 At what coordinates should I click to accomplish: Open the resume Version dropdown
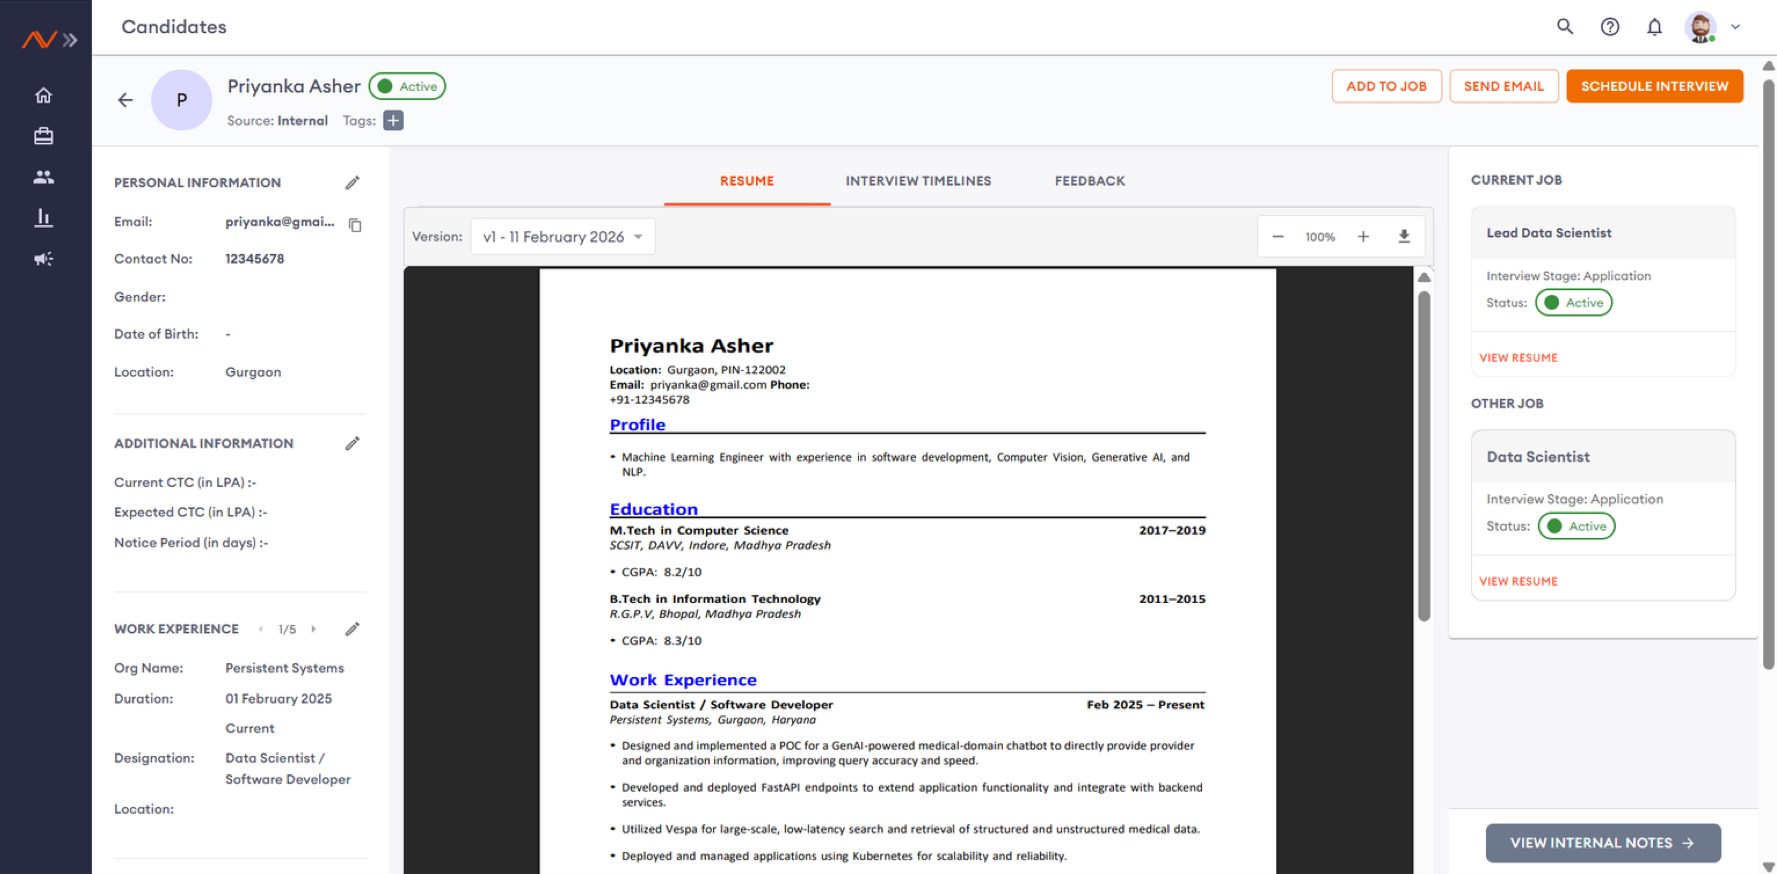point(563,237)
